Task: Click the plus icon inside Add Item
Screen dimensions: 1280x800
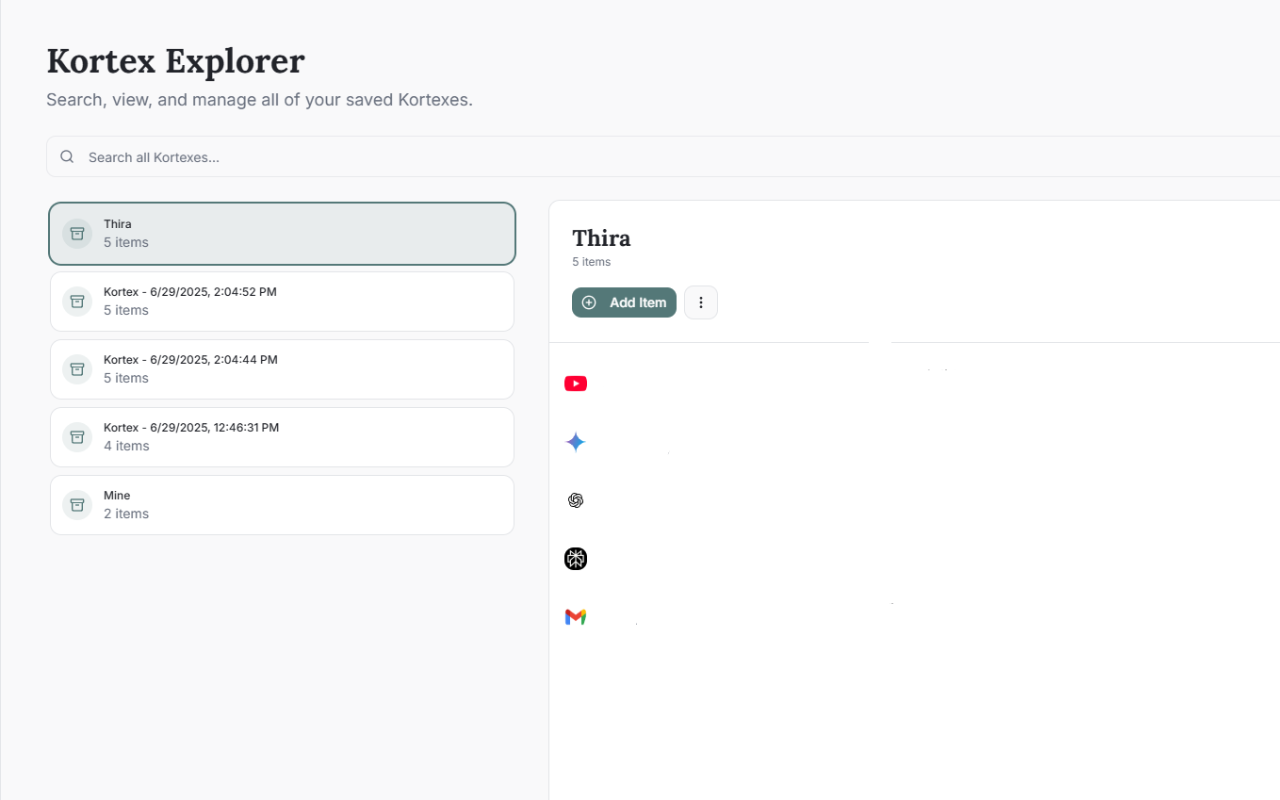Action: point(589,302)
